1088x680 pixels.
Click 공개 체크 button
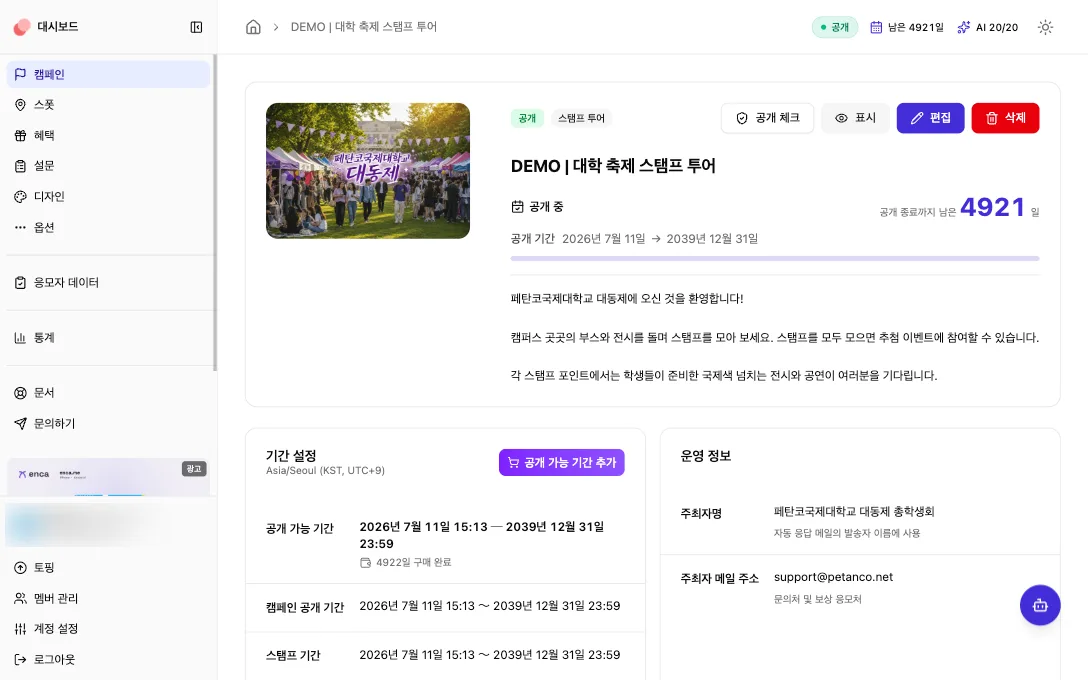[x=767, y=118]
